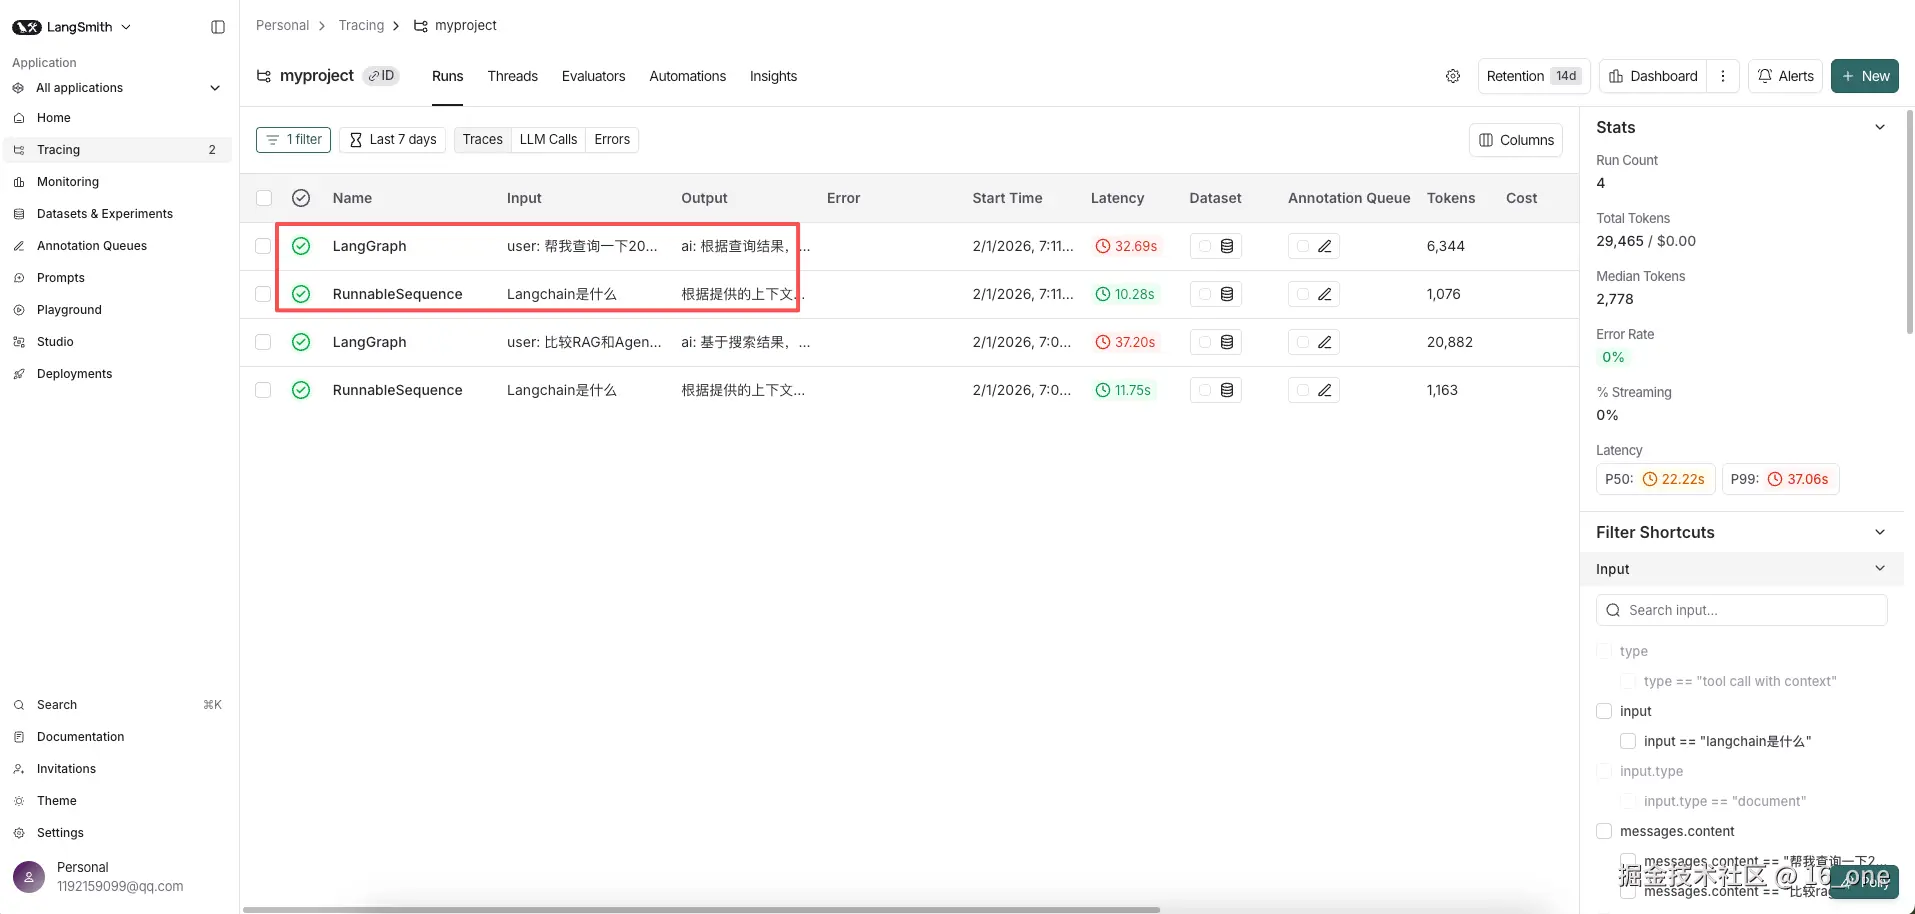Open the more options menu beside Dashboard
The height and width of the screenshot is (914, 1915).
pos(1723,76)
